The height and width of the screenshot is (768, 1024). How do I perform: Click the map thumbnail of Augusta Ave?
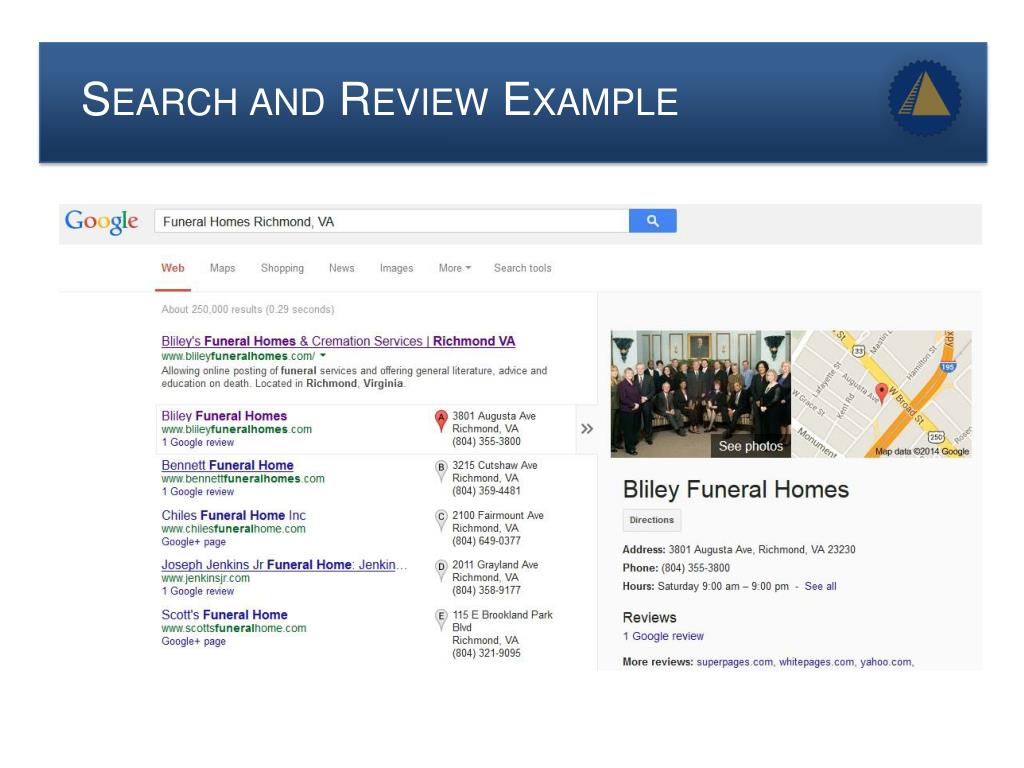[882, 394]
